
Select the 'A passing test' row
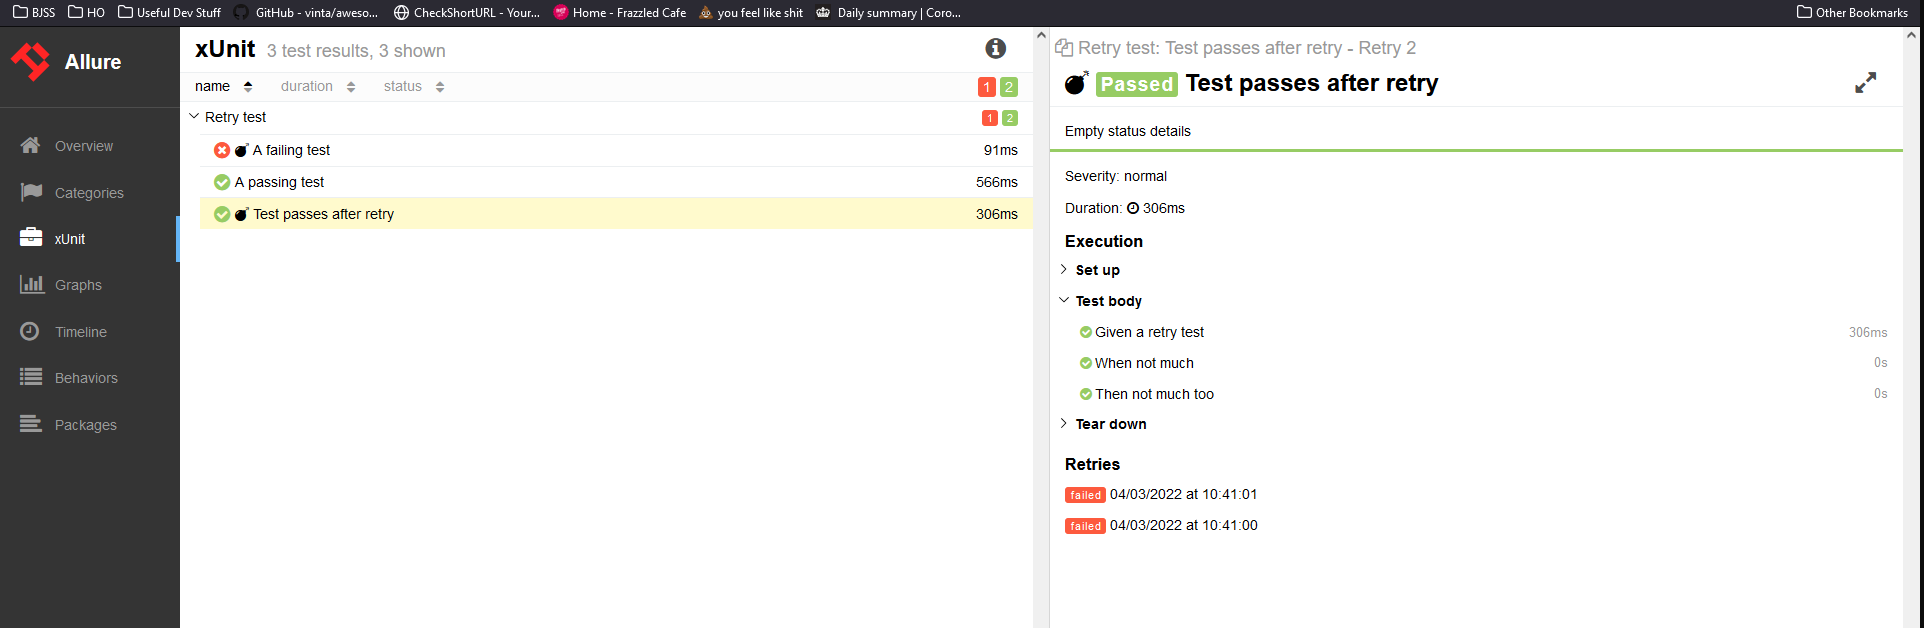pos(616,182)
